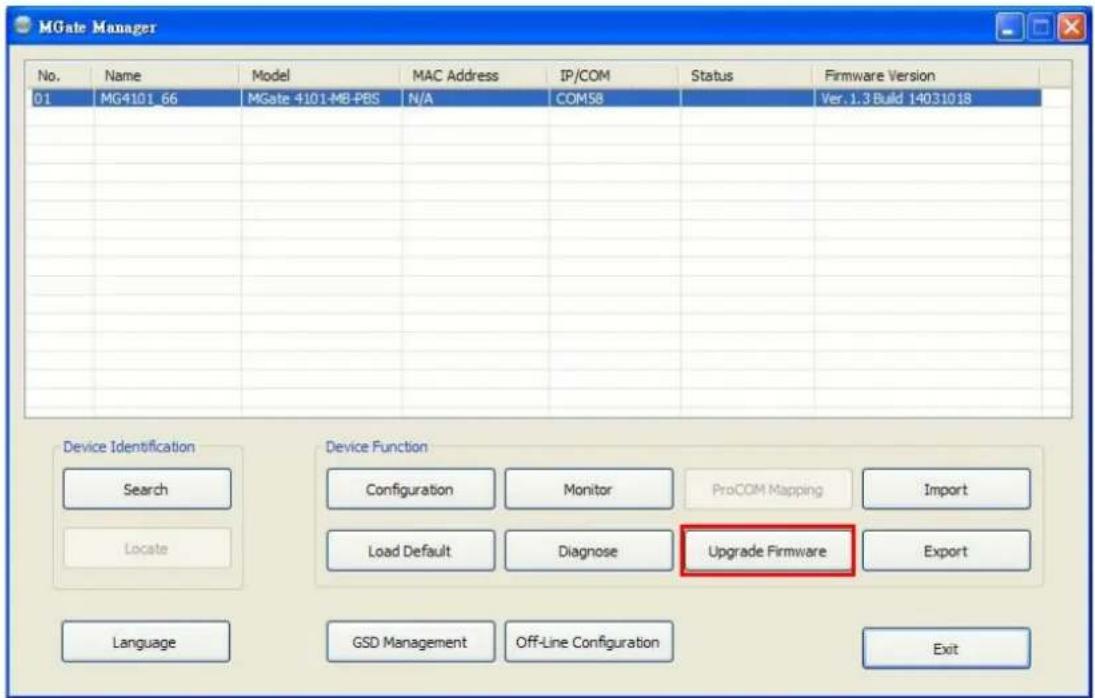Minimize the MGate Manager window

coord(1008,28)
